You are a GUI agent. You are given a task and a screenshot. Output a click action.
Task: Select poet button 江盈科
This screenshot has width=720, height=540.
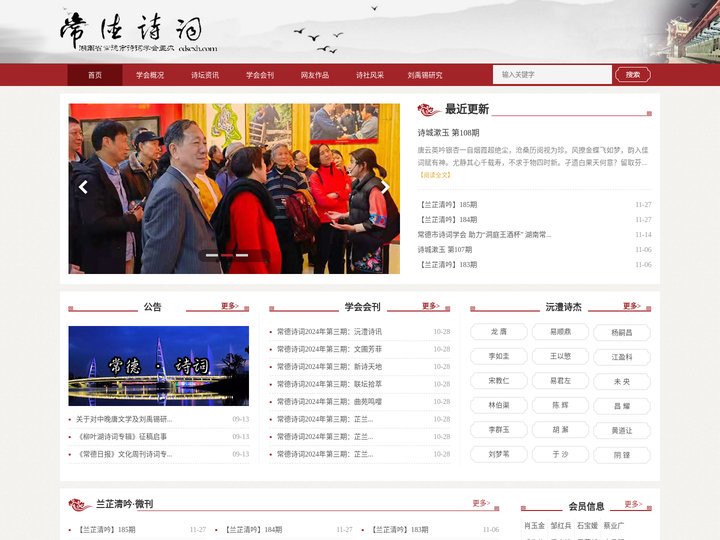(x=622, y=357)
